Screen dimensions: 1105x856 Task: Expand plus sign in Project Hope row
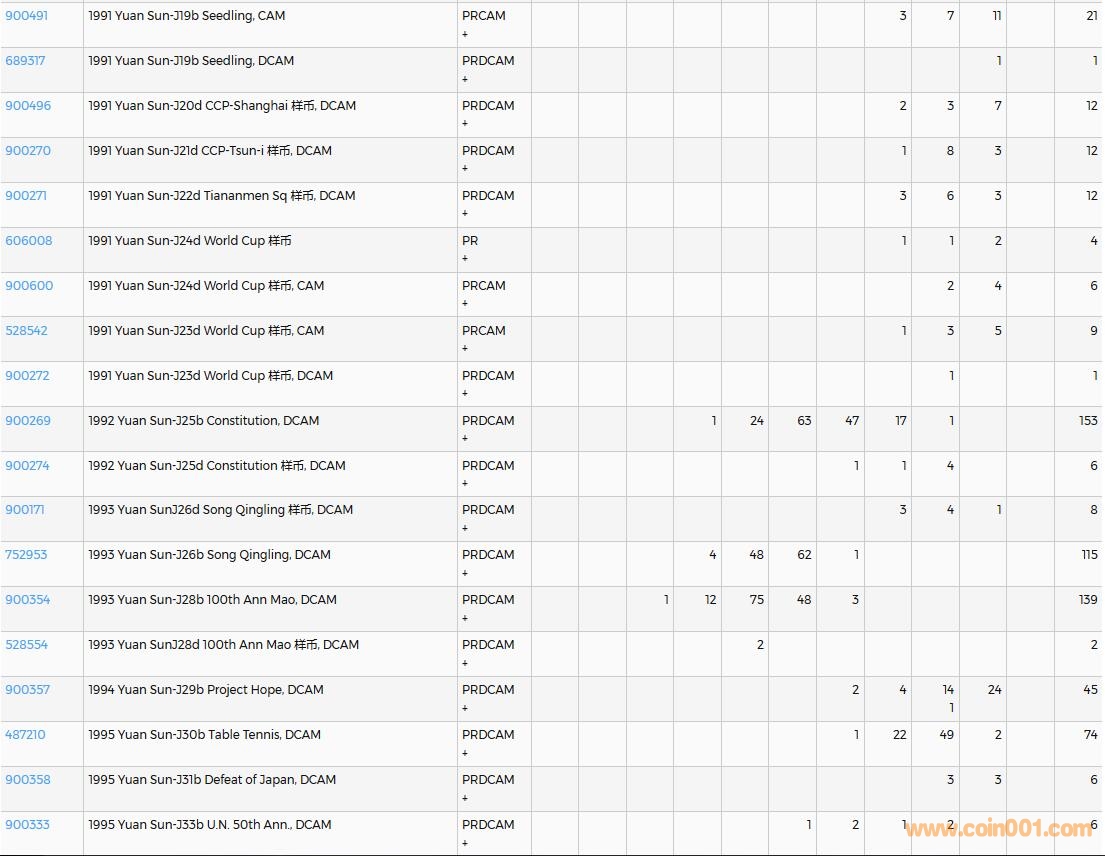(465, 708)
